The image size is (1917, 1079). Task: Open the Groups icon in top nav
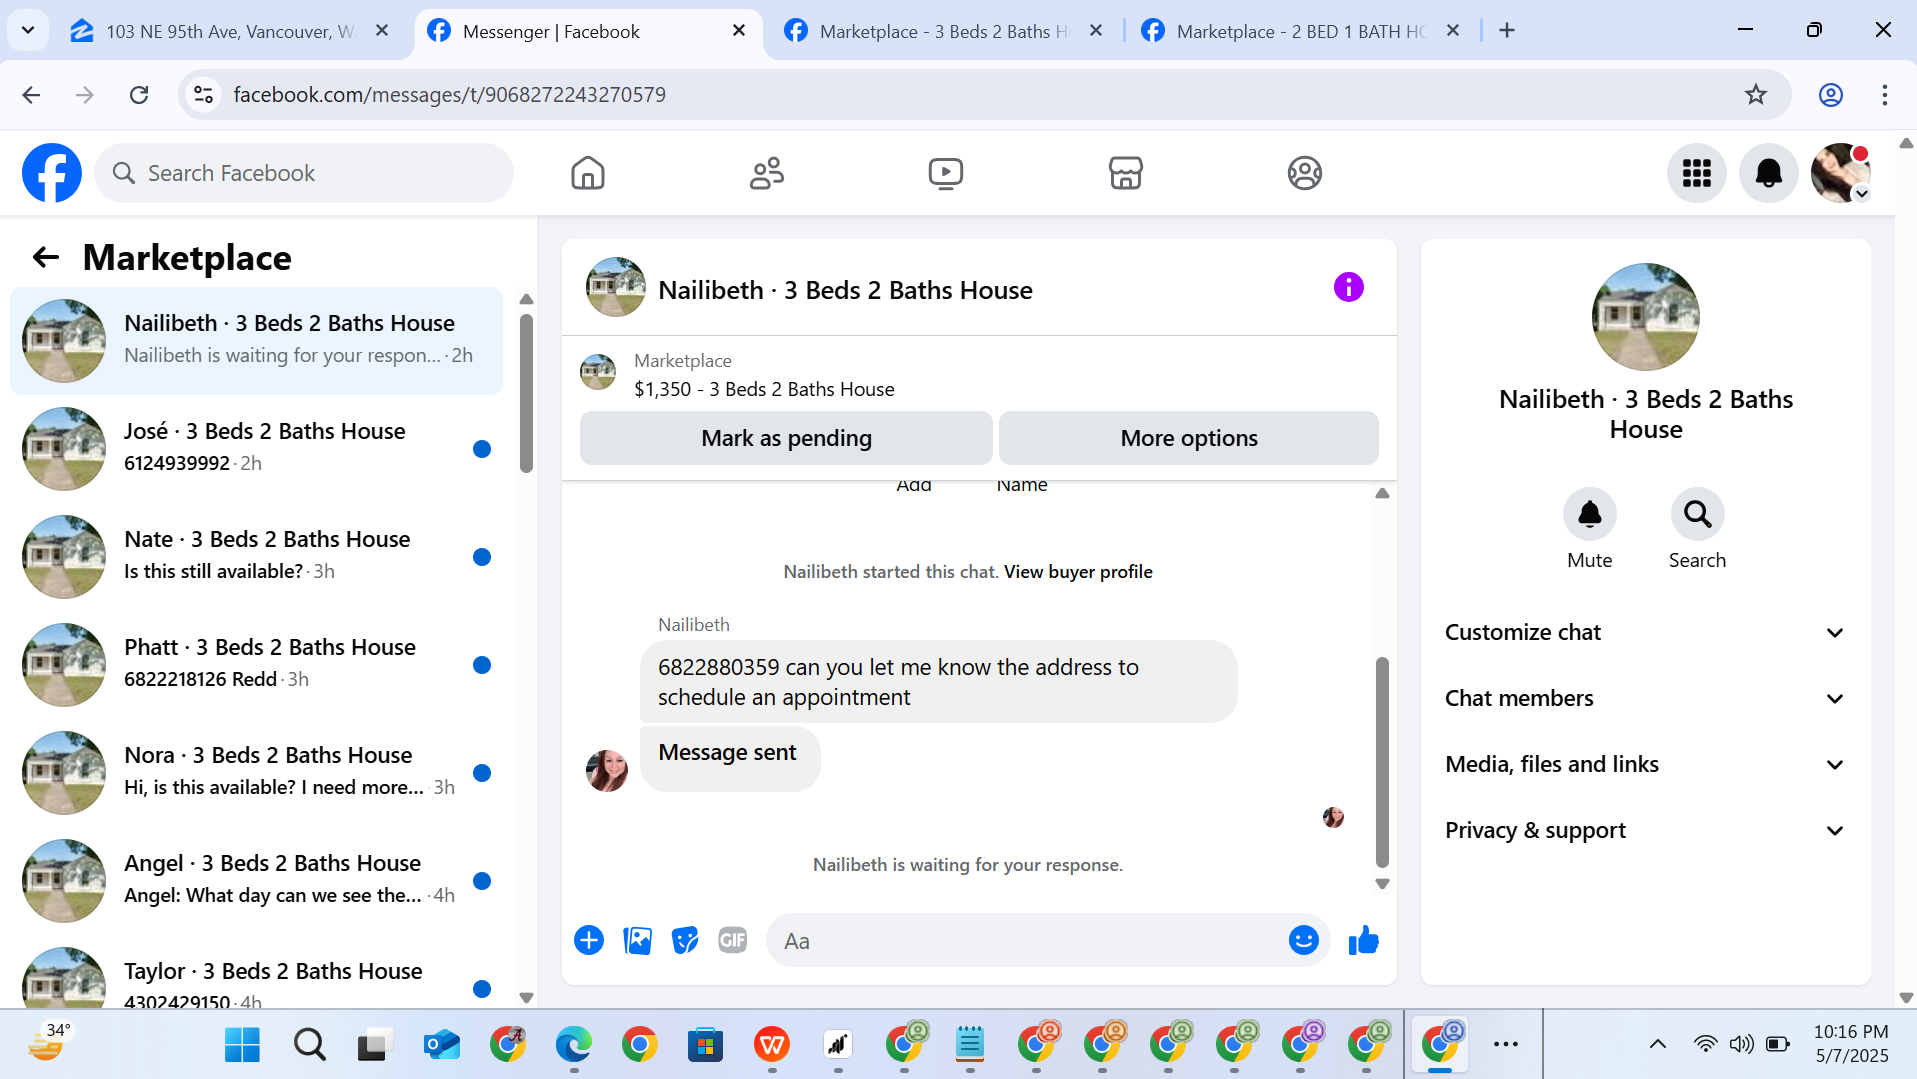pyautogui.click(x=1305, y=173)
